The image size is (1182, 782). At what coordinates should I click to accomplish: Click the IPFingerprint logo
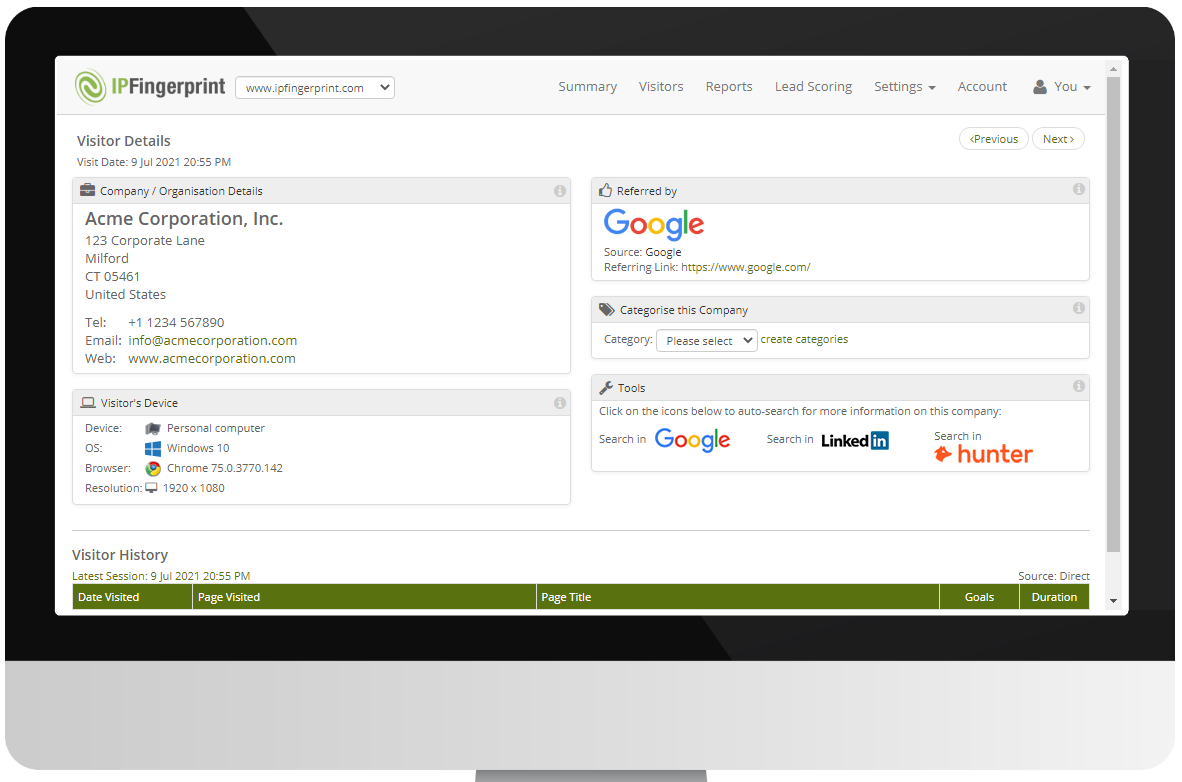coord(150,87)
